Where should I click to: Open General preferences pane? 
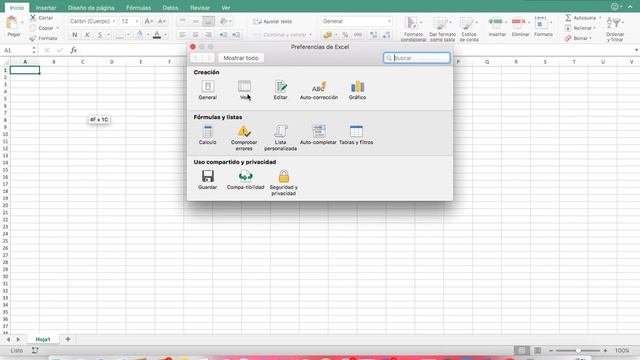[207, 90]
